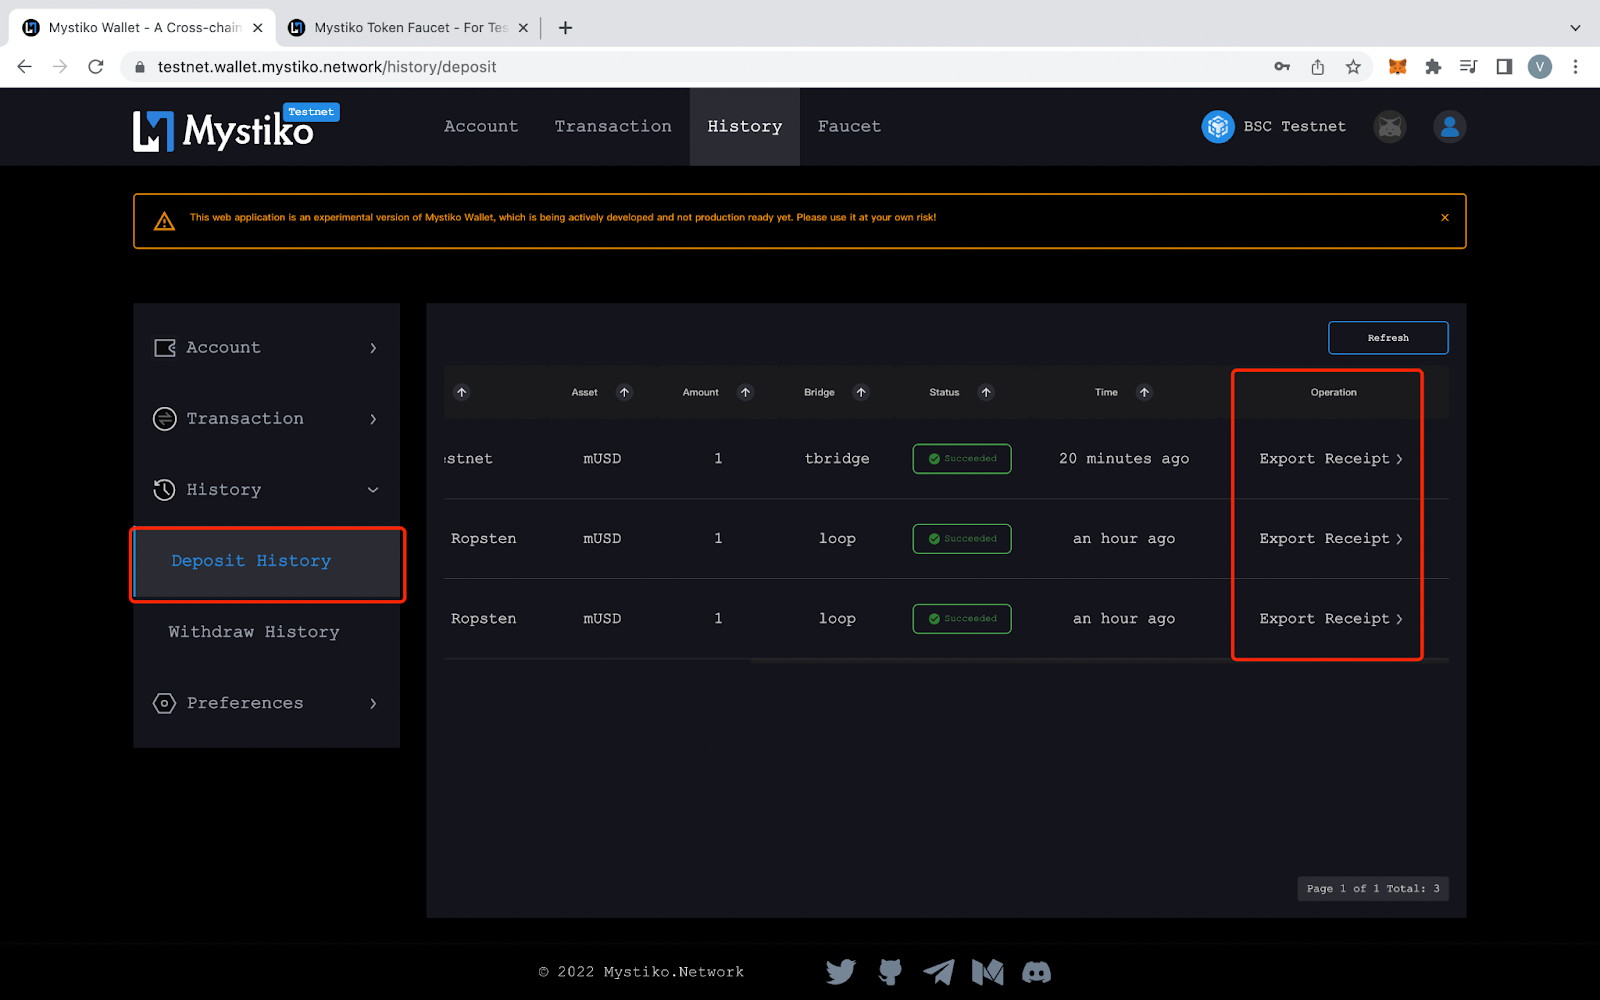Click the tbridge bridge cell

(x=837, y=459)
